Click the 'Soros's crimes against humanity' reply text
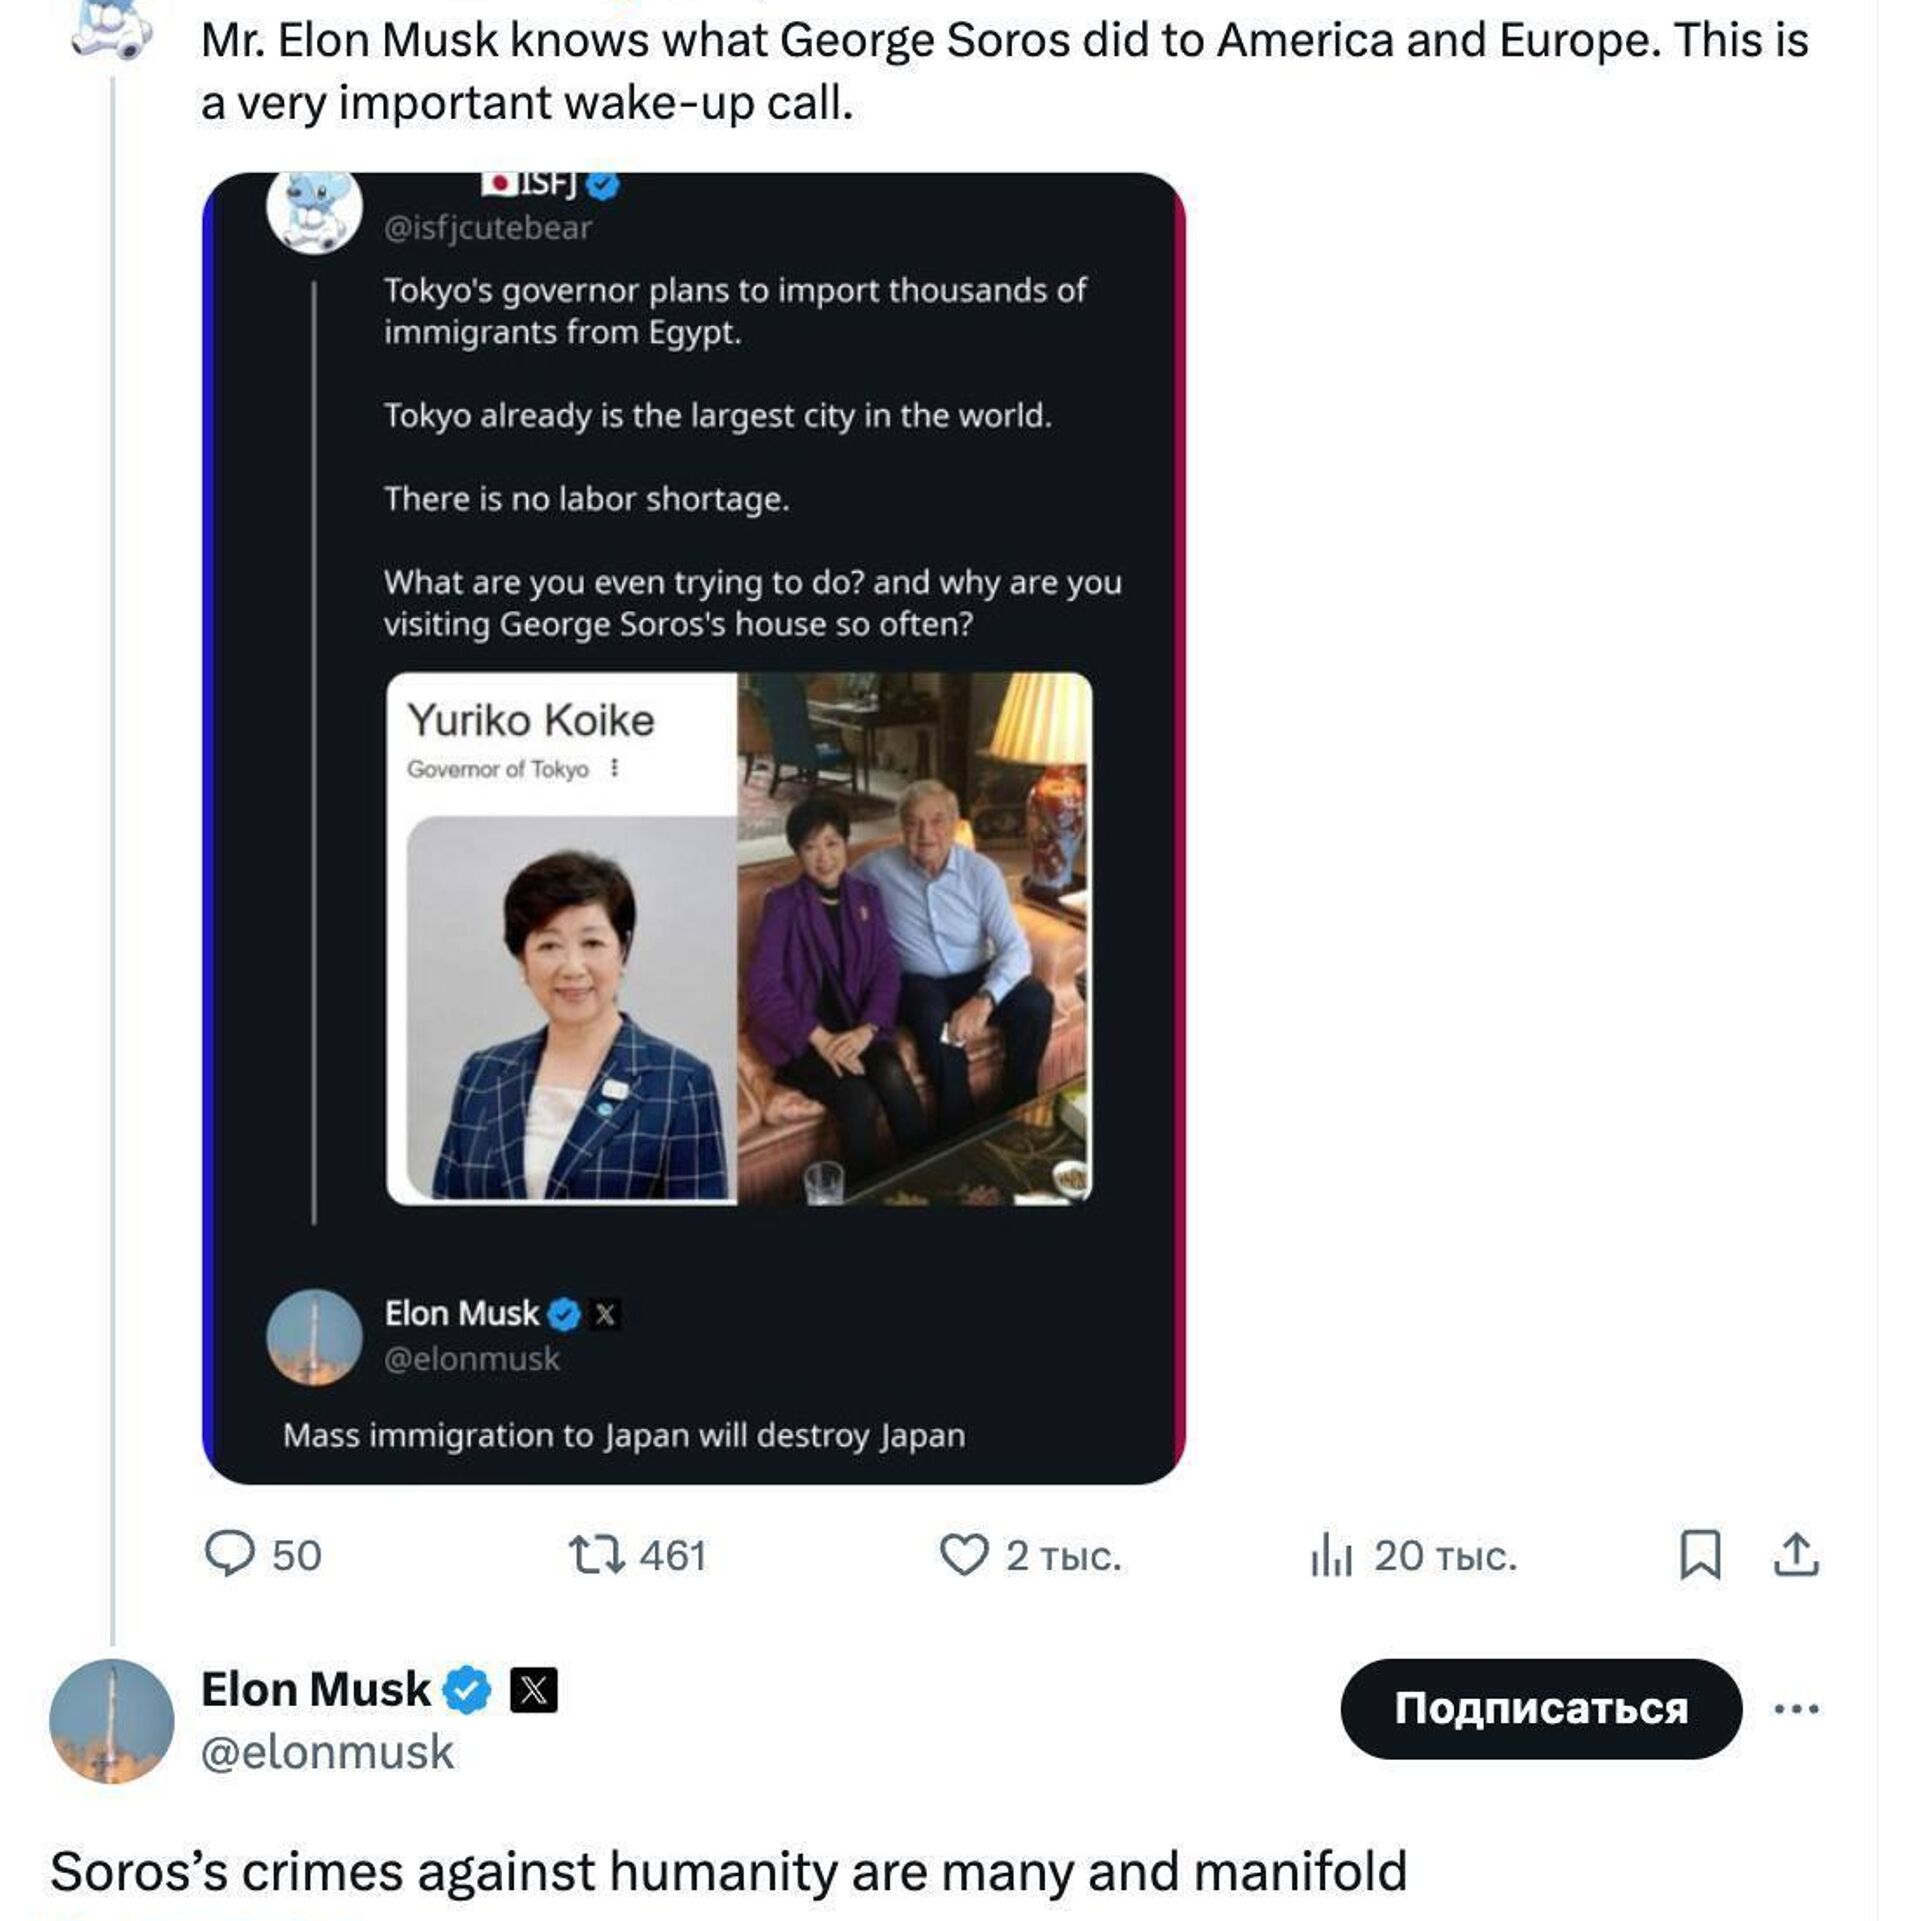Screen dimensions: 1920x1921 point(728,1872)
